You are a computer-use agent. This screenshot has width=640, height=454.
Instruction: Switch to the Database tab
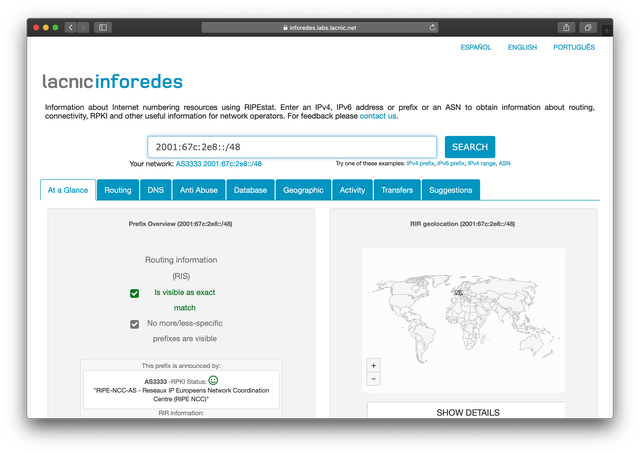pos(250,190)
